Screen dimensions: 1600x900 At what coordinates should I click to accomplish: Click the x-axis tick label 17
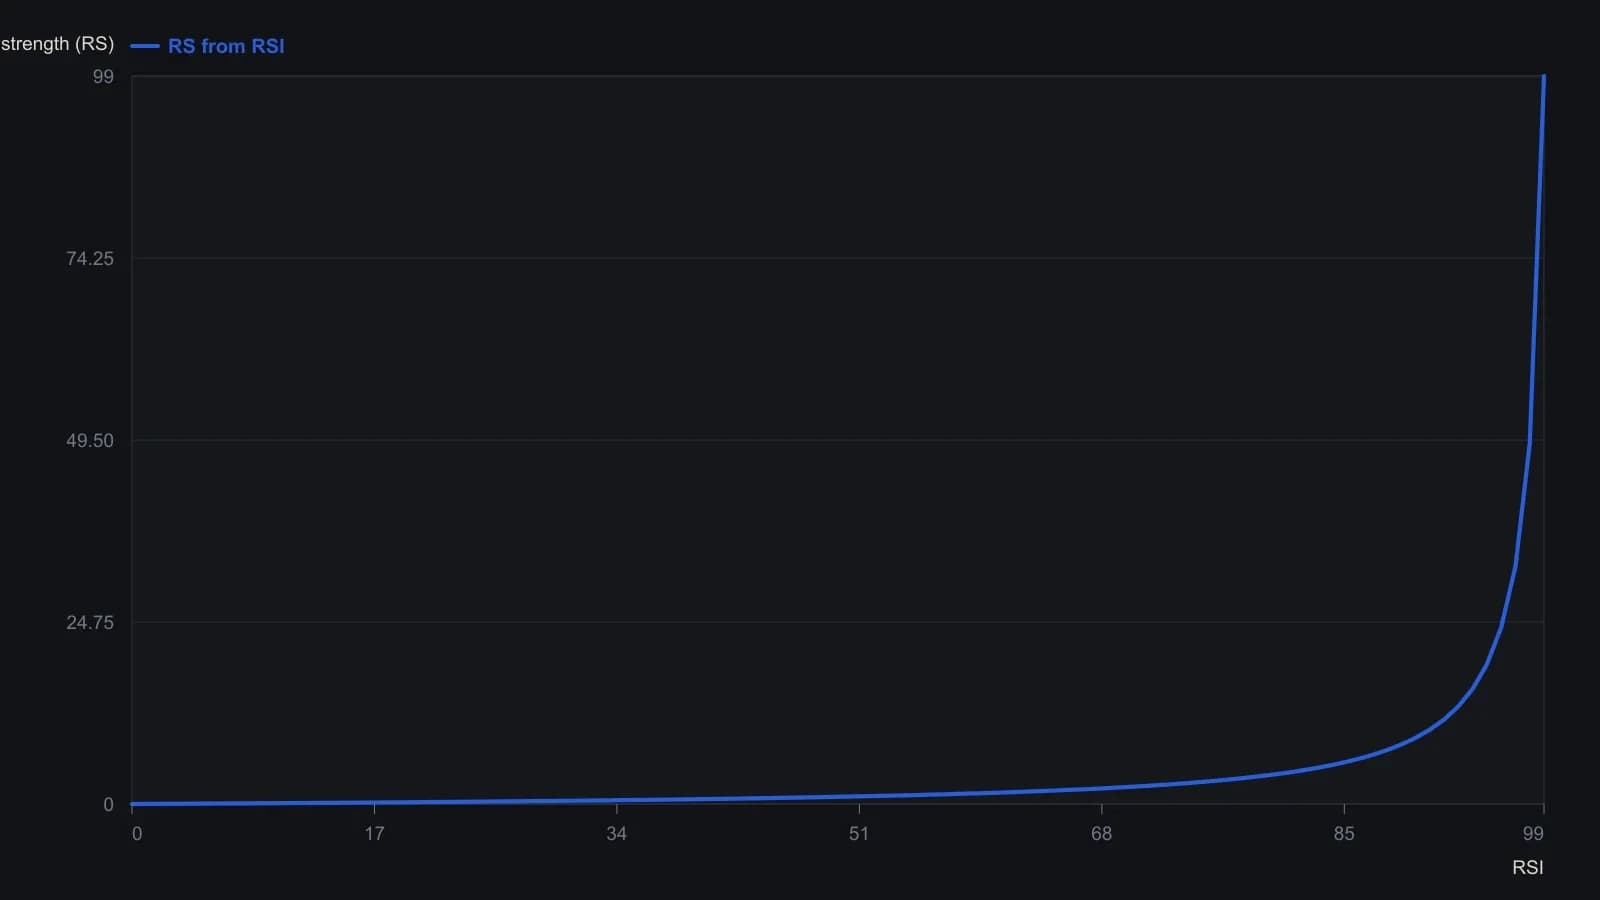(x=374, y=834)
